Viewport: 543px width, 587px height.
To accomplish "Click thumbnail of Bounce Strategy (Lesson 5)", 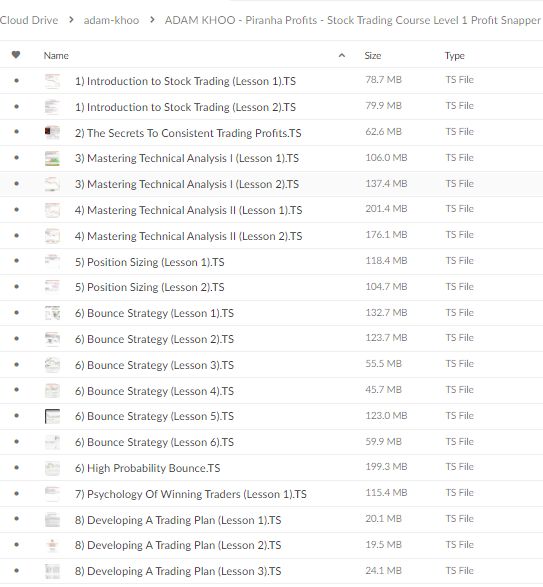I will tap(52, 416).
